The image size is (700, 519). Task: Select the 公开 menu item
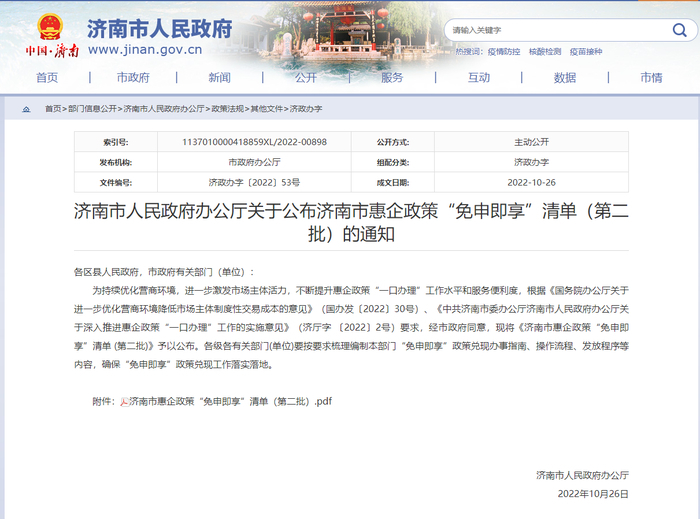tap(306, 78)
